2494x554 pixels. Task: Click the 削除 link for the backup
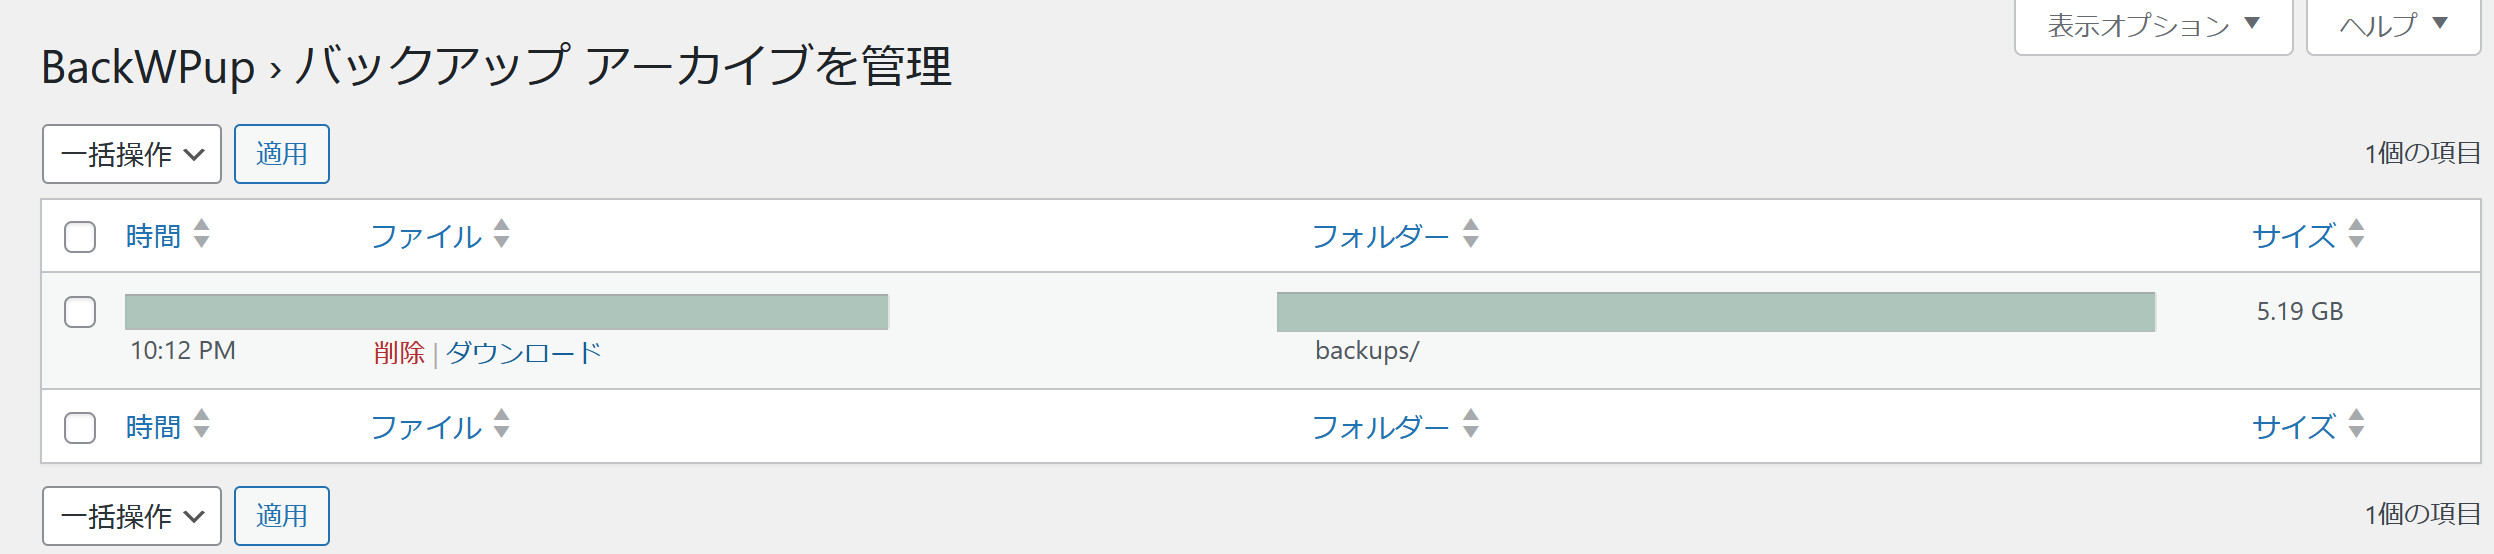(x=399, y=352)
